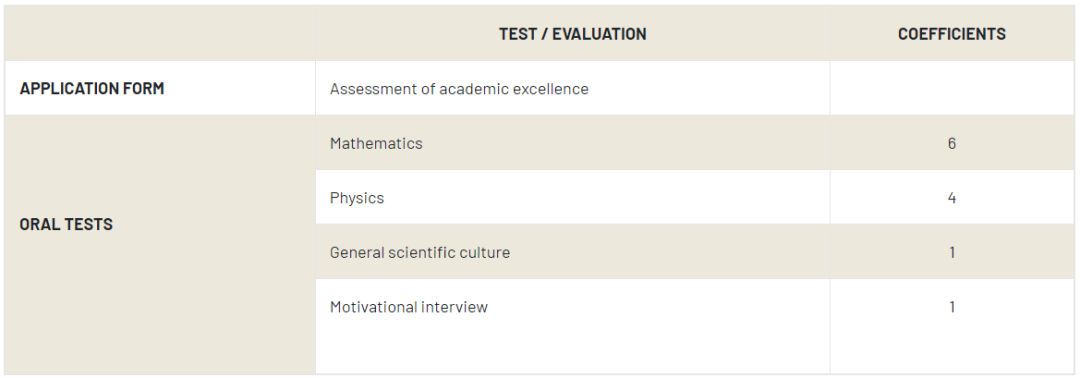The image size is (1080, 378).
Task: Select Physics coefficient value 4
Action: click(x=951, y=198)
